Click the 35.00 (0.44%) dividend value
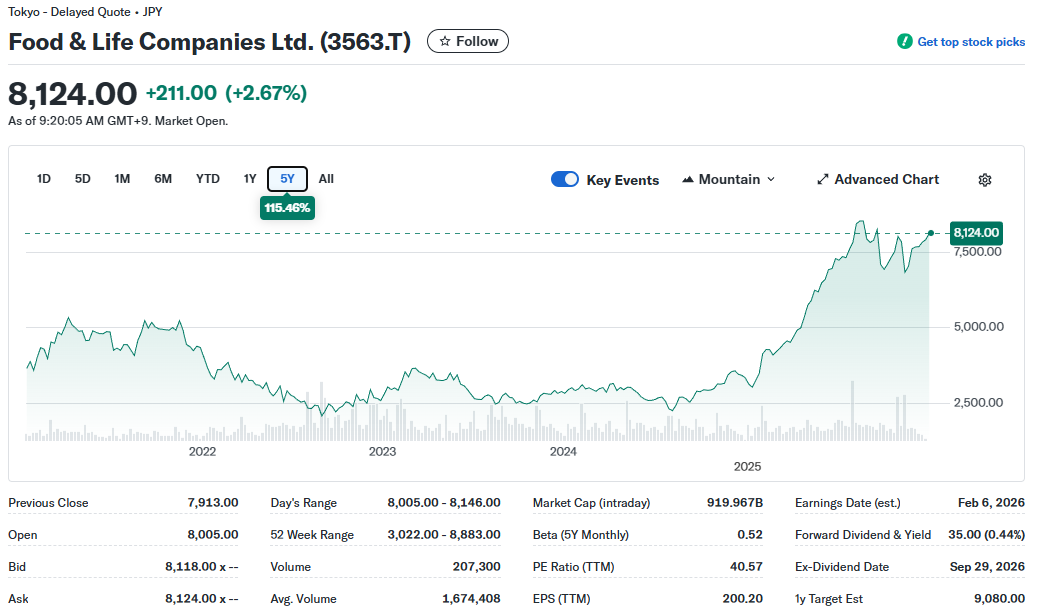This screenshot has height=615, width=1042. pyautogui.click(x=987, y=535)
